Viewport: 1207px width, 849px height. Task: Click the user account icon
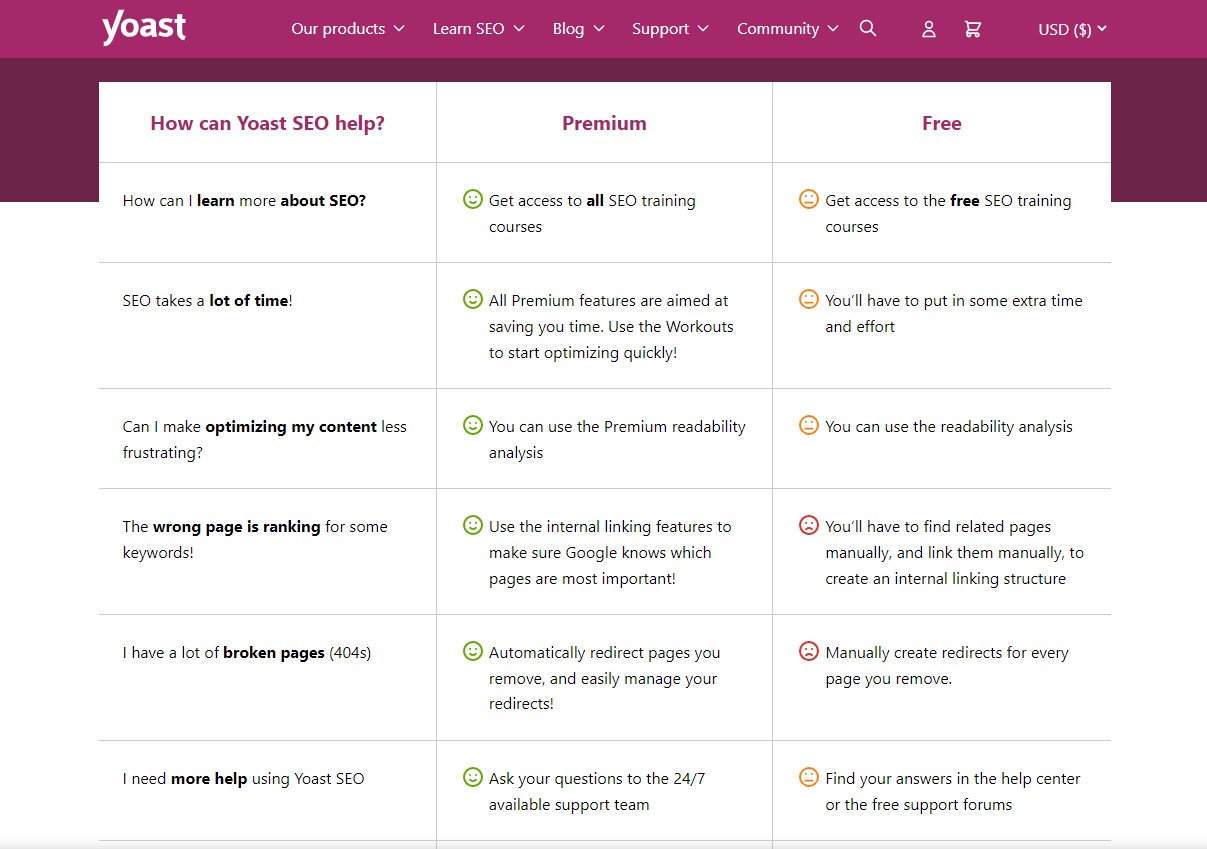pyautogui.click(x=929, y=30)
